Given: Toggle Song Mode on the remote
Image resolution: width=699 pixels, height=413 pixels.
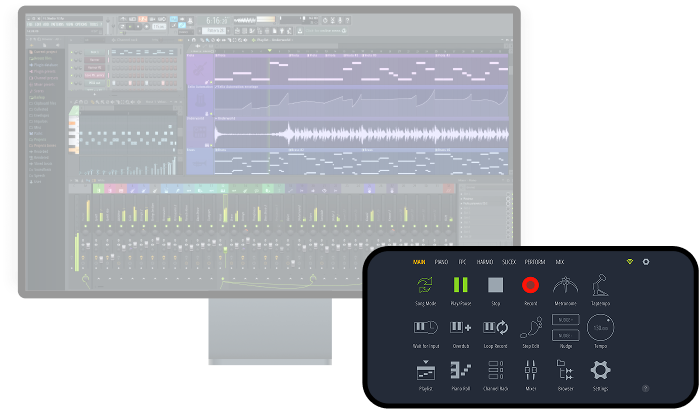Looking at the screenshot, I should pyautogui.click(x=425, y=285).
